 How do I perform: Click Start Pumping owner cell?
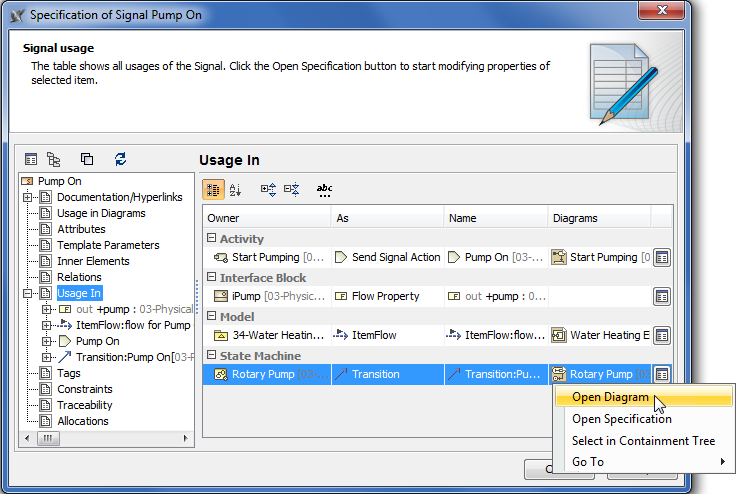pos(268,257)
